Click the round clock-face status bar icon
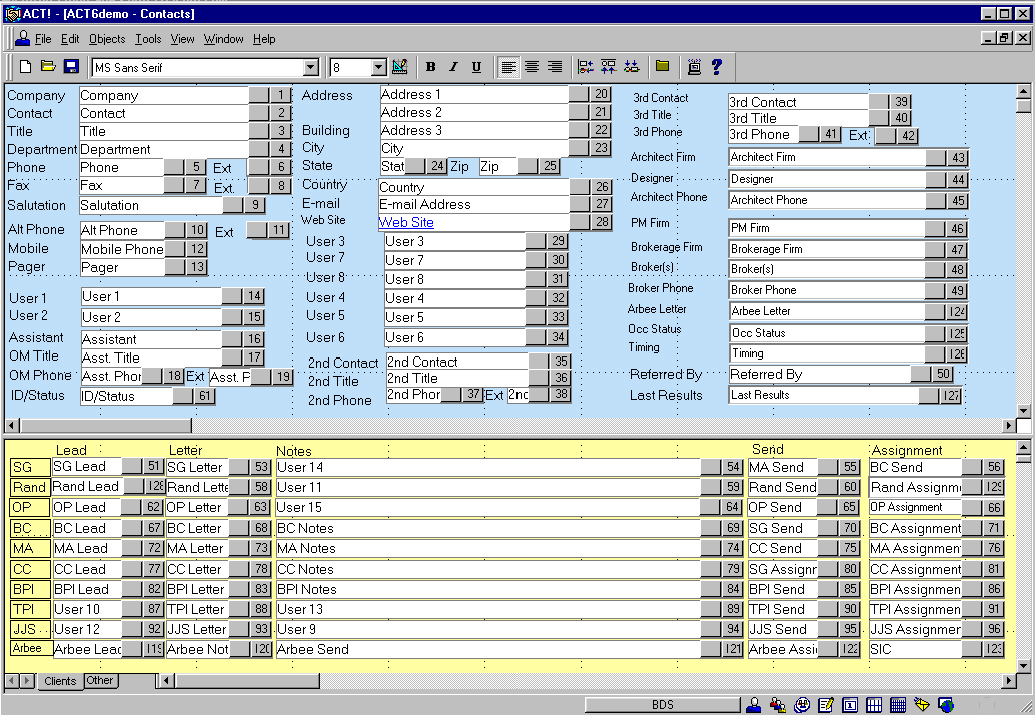 (802, 705)
